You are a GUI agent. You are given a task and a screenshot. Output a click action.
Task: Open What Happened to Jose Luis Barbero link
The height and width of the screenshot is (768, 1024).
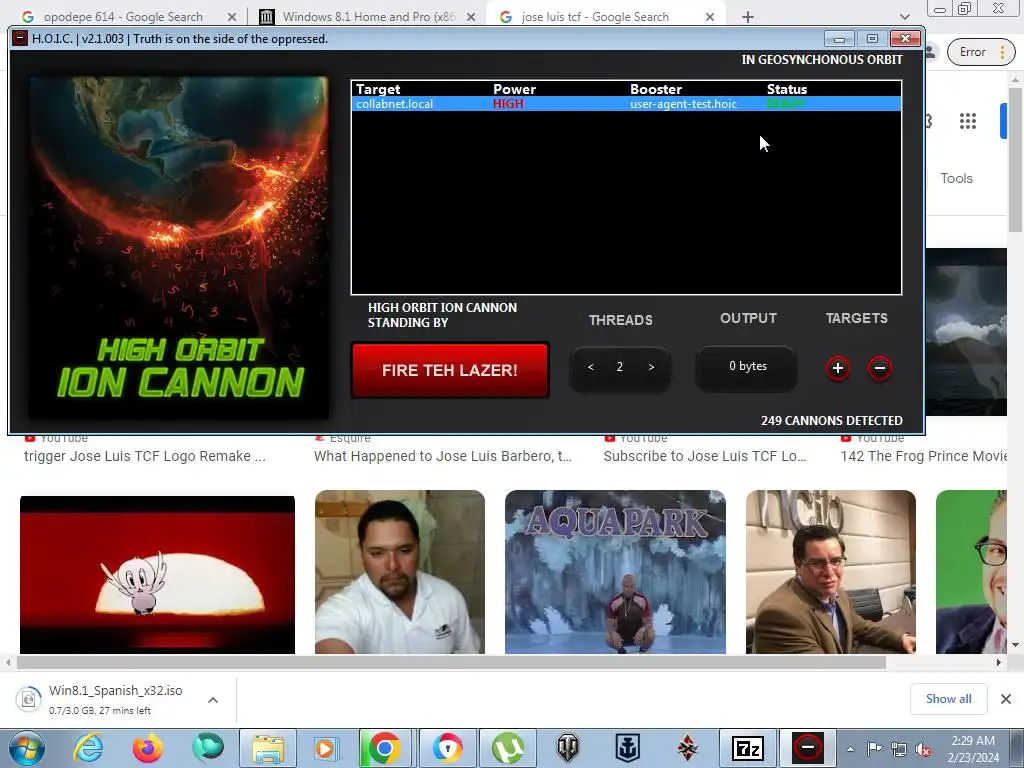pyautogui.click(x=443, y=456)
